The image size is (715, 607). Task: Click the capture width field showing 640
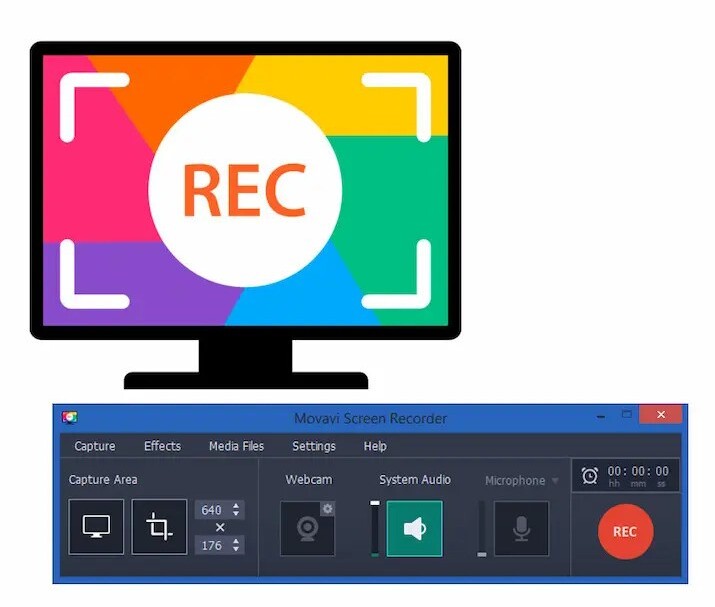(x=212, y=509)
